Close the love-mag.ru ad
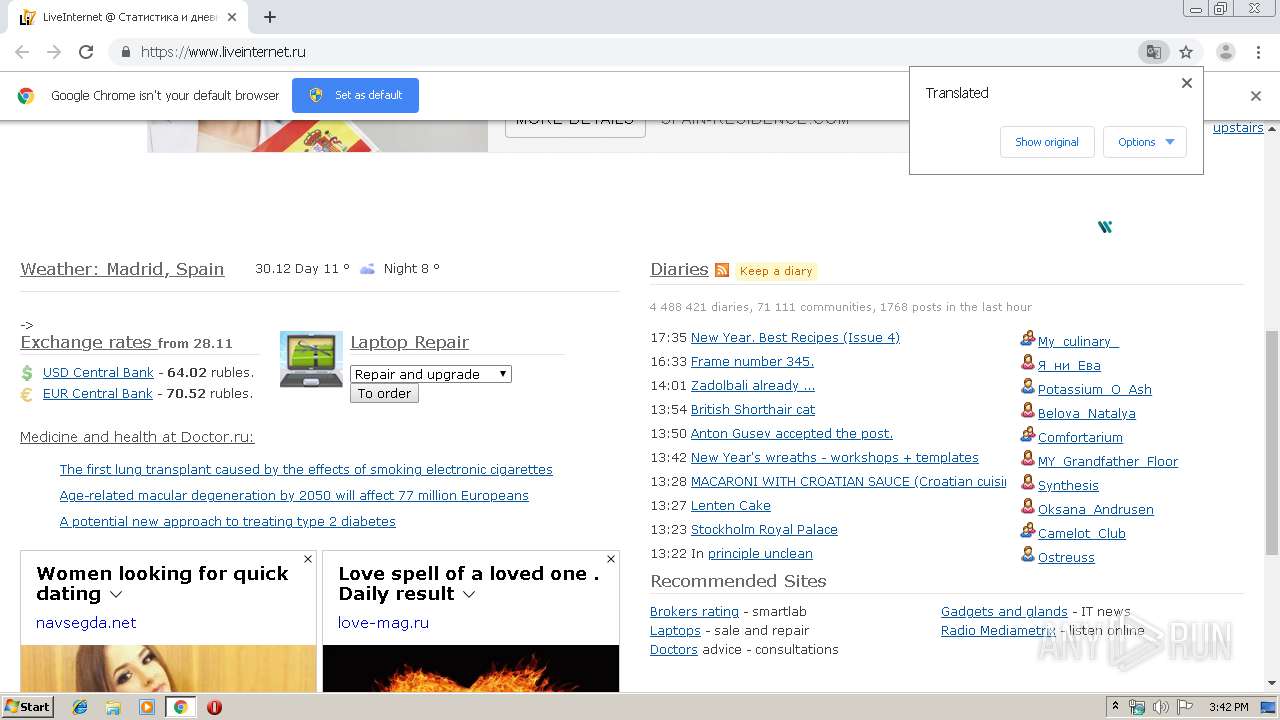This screenshot has height=720, width=1280. [611, 559]
